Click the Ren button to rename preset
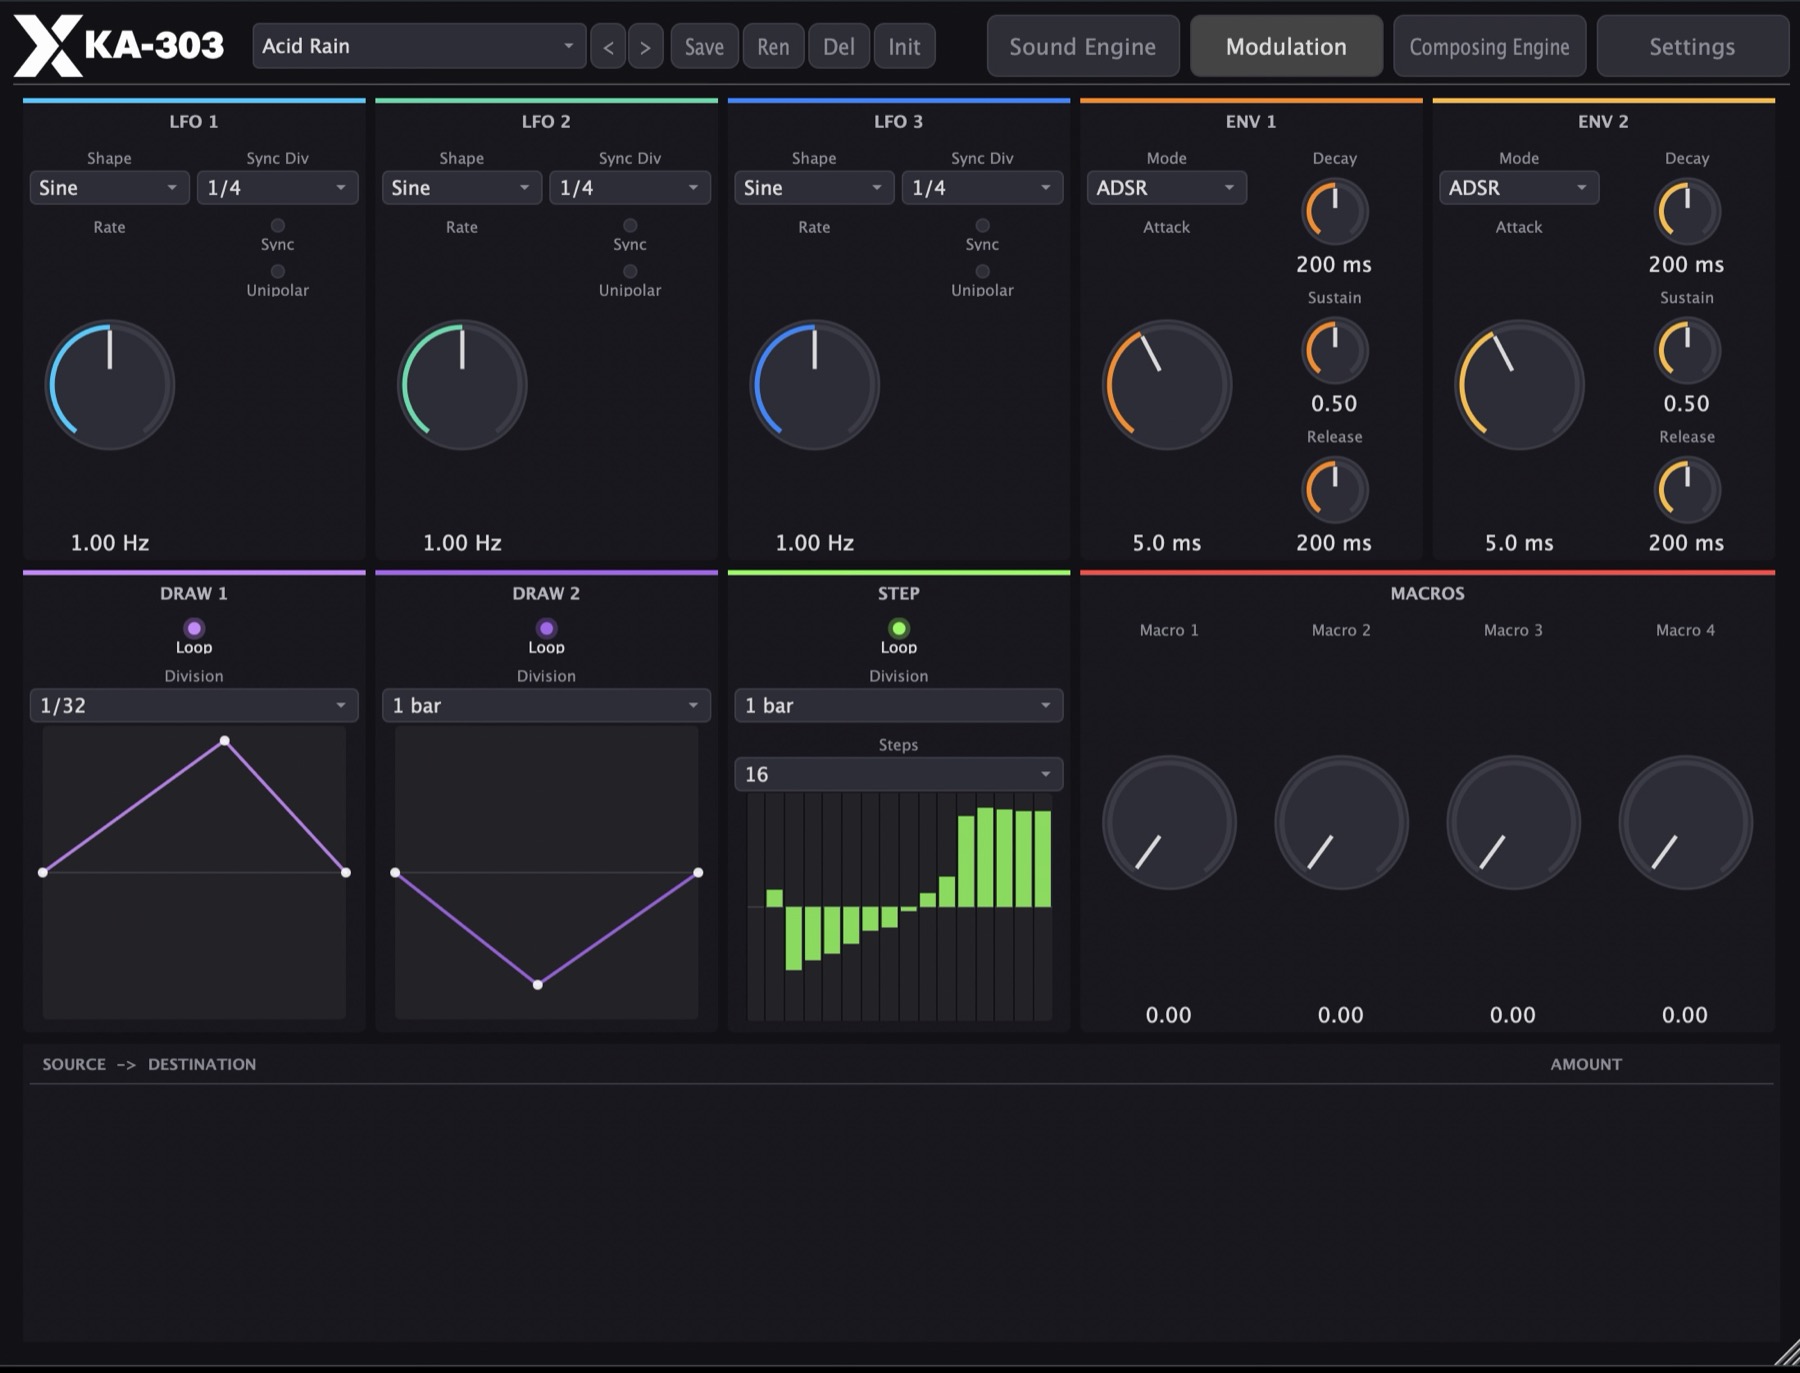 click(773, 47)
